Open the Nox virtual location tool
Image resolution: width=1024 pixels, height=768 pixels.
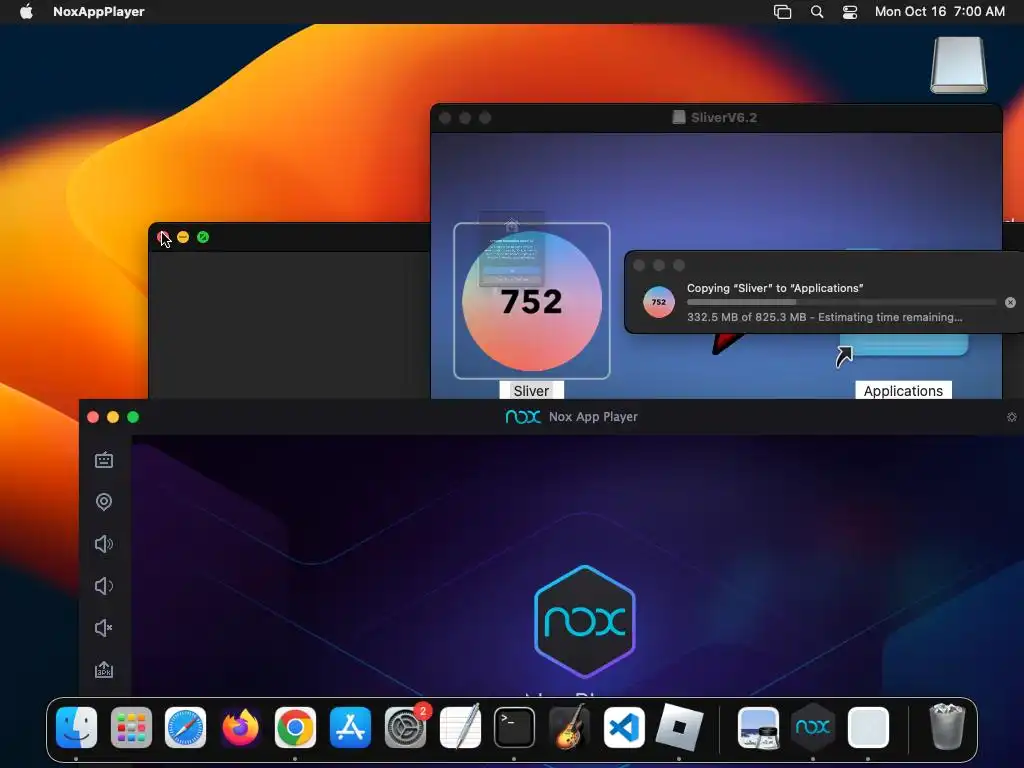pos(104,502)
